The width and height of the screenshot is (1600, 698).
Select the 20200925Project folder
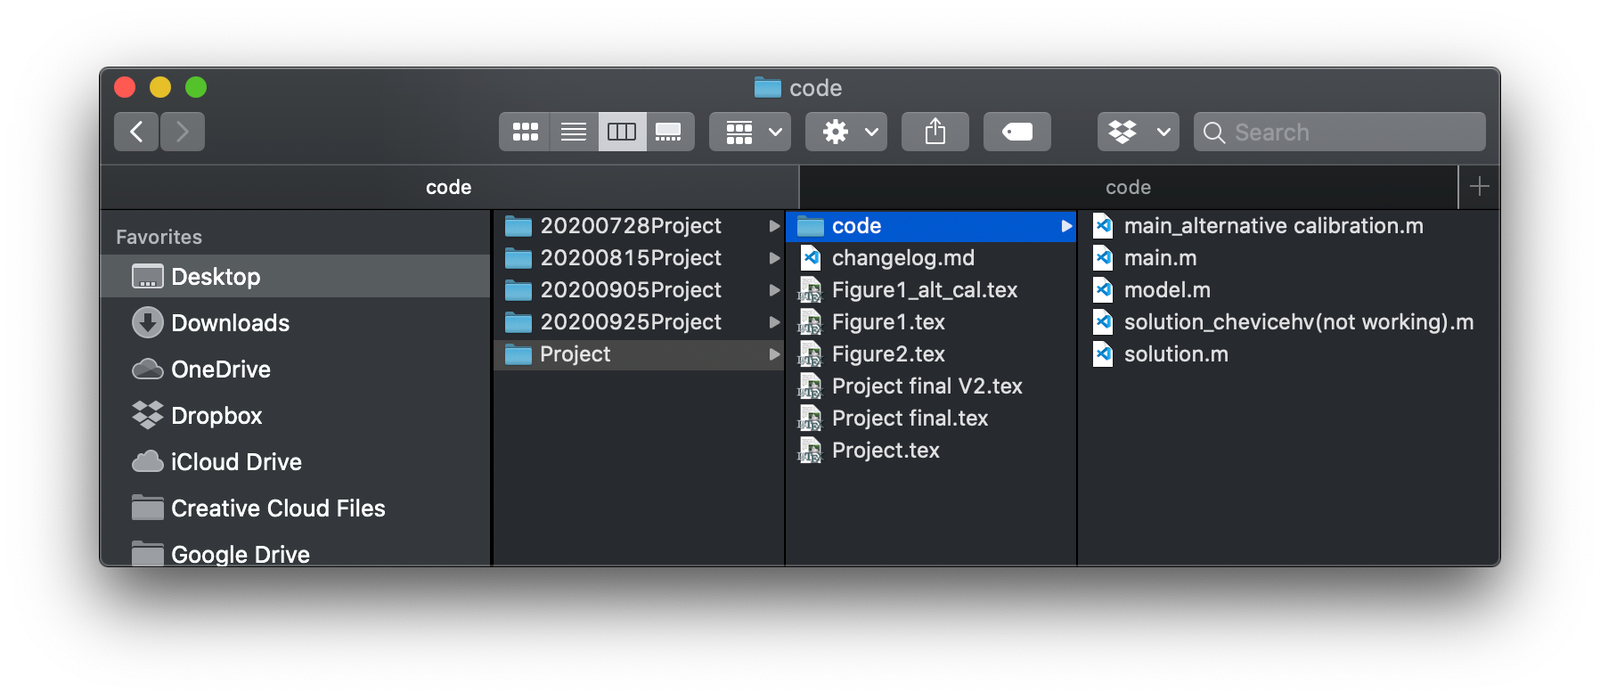coord(640,322)
